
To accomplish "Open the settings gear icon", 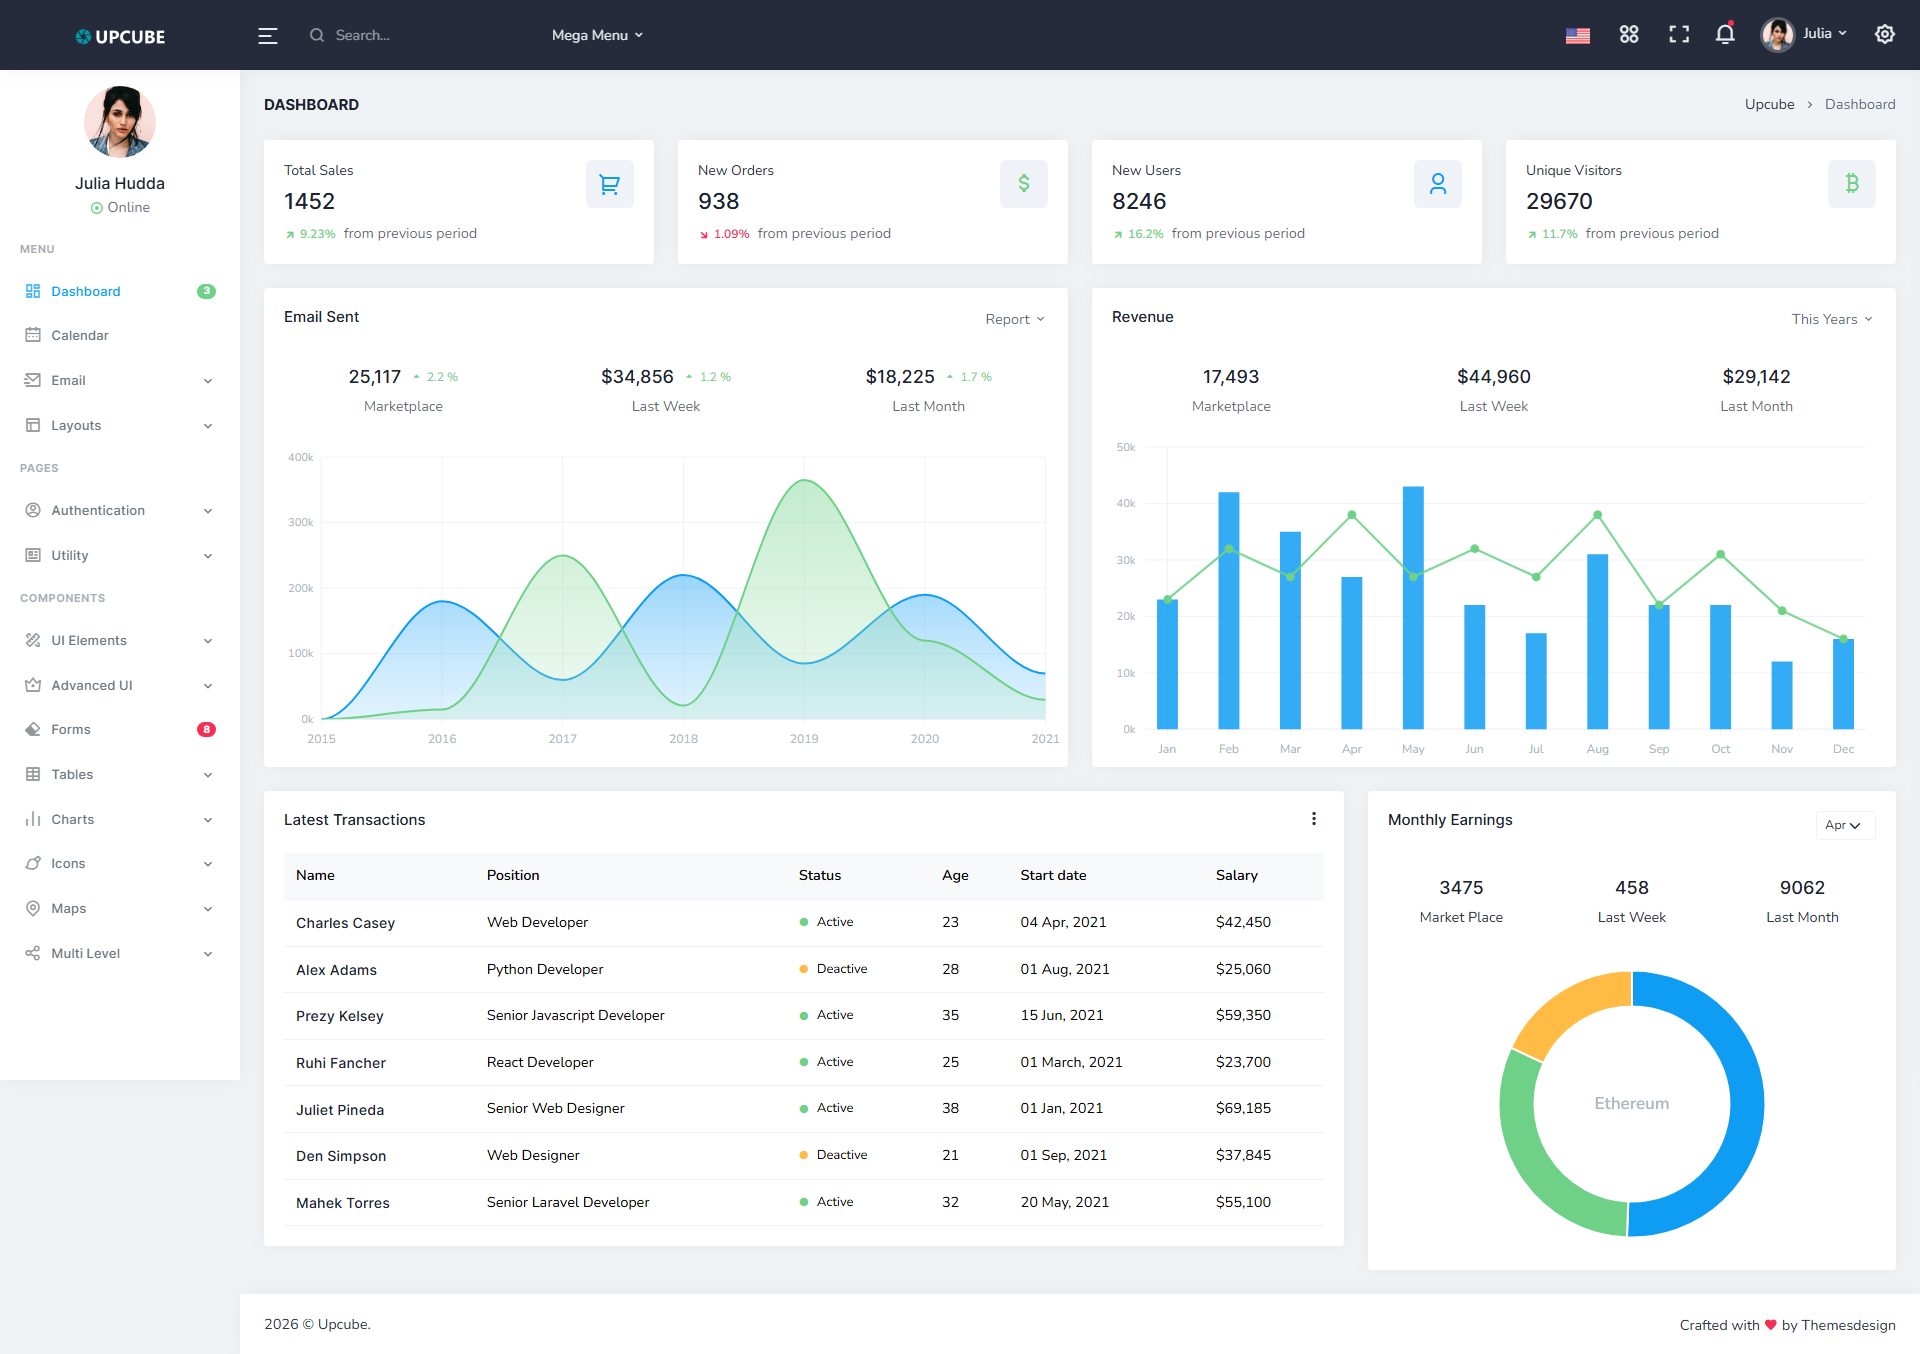I will 1885,34.
